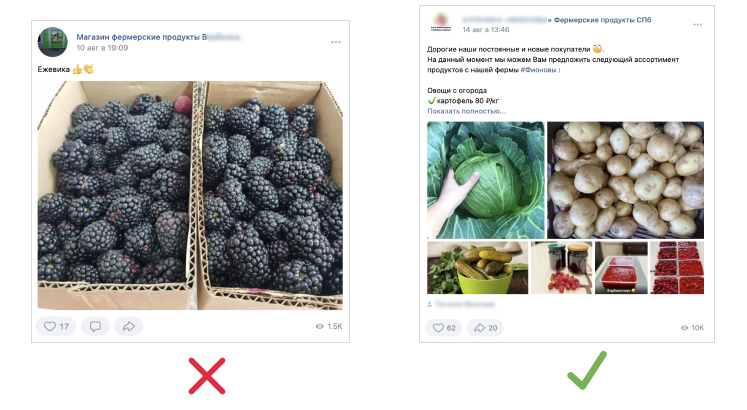Viewport: 747px width, 410px height.
Task: Open the #Фионовы hashtag link
Action: pyautogui.click(x=538, y=70)
